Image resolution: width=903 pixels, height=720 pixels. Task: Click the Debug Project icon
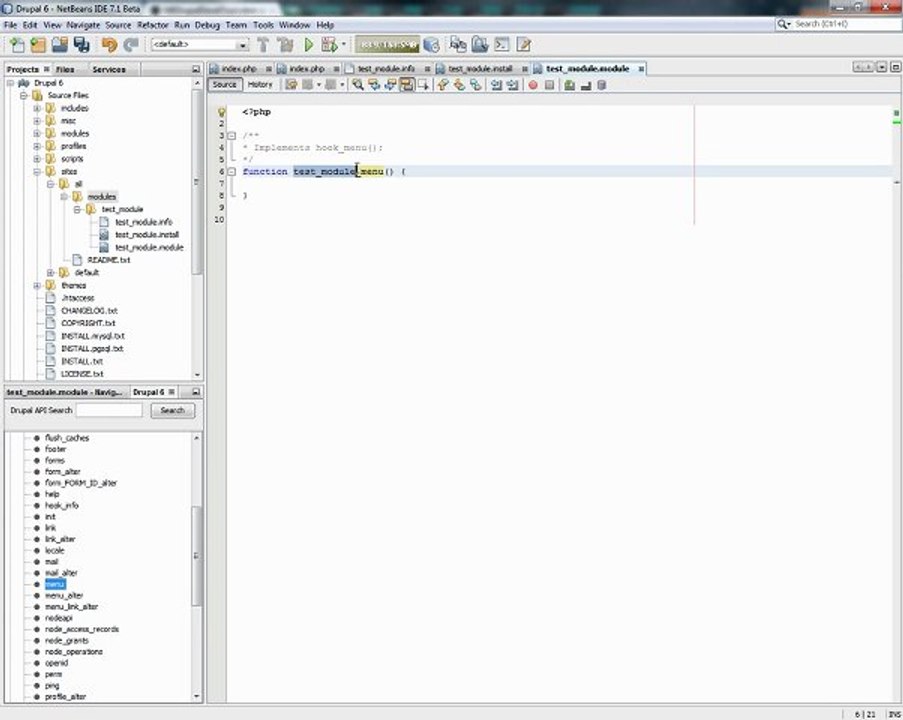tap(329, 44)
